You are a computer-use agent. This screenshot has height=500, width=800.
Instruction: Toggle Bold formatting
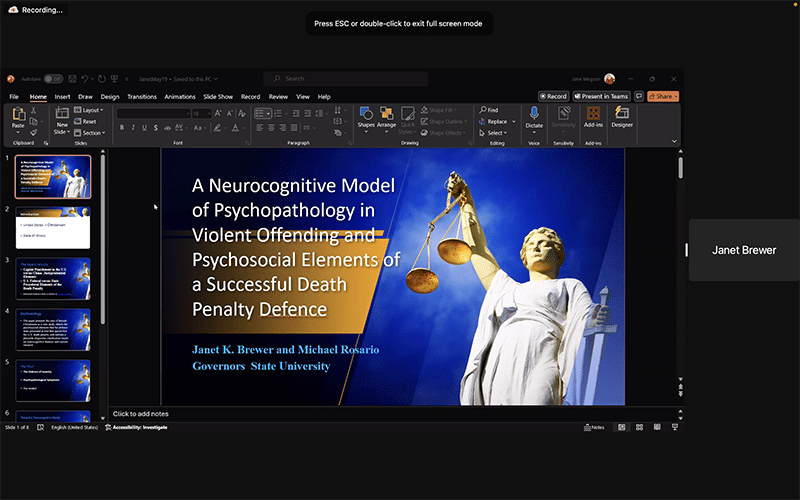(x=121, y=128)
